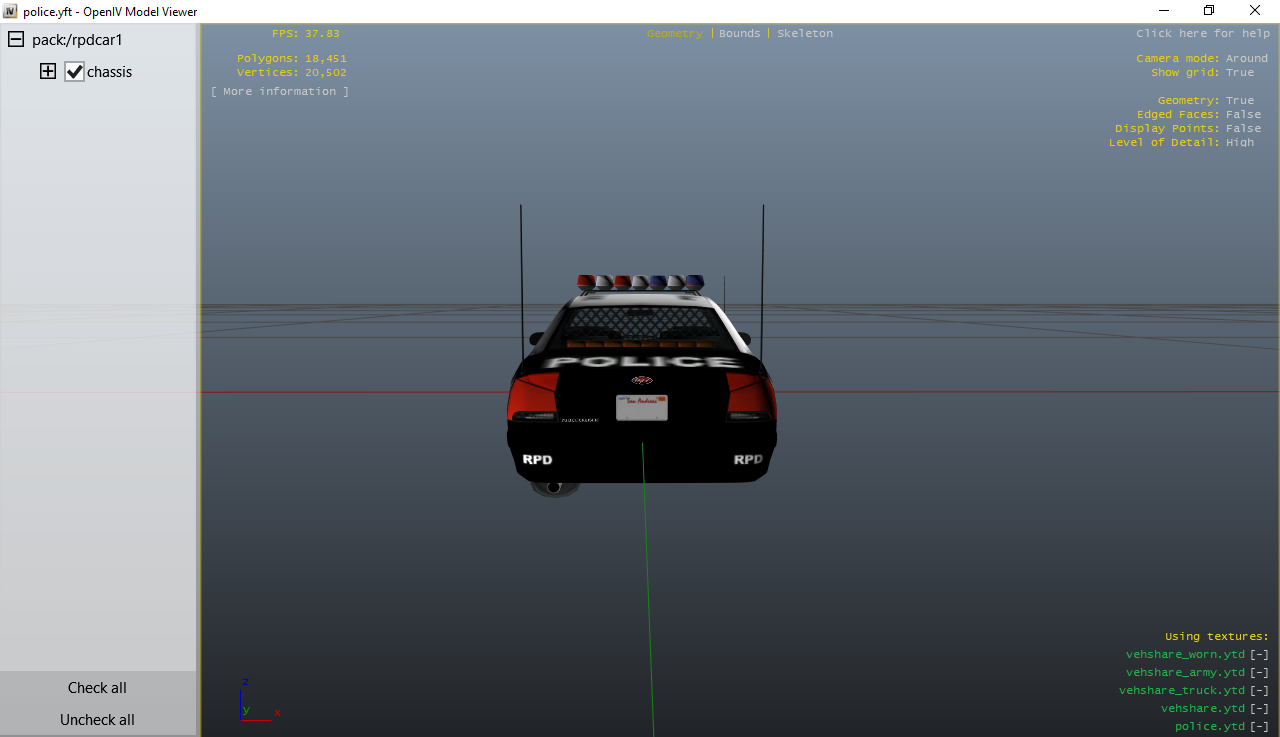Uncheck the chassis visibility checkbox
Screen dimensions: 1280x737
[x=74, y=72]
